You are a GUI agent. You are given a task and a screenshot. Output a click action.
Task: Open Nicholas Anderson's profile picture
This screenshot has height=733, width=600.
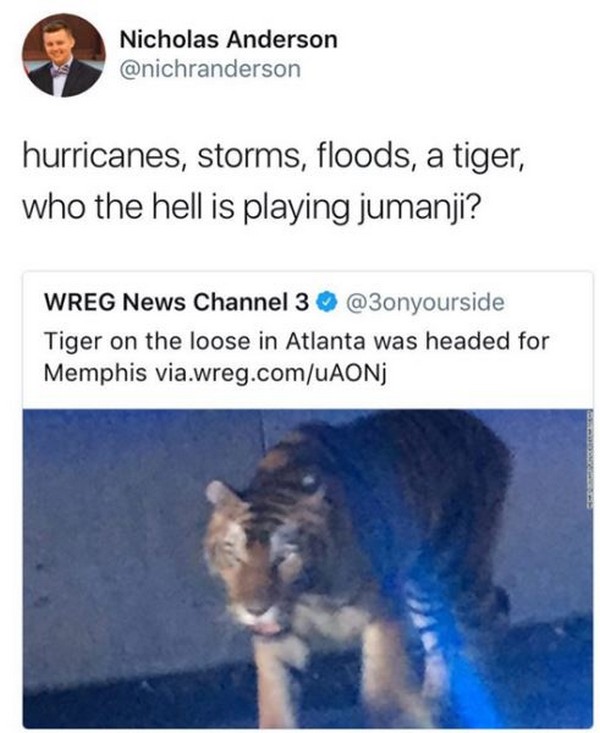pos(64,55)
